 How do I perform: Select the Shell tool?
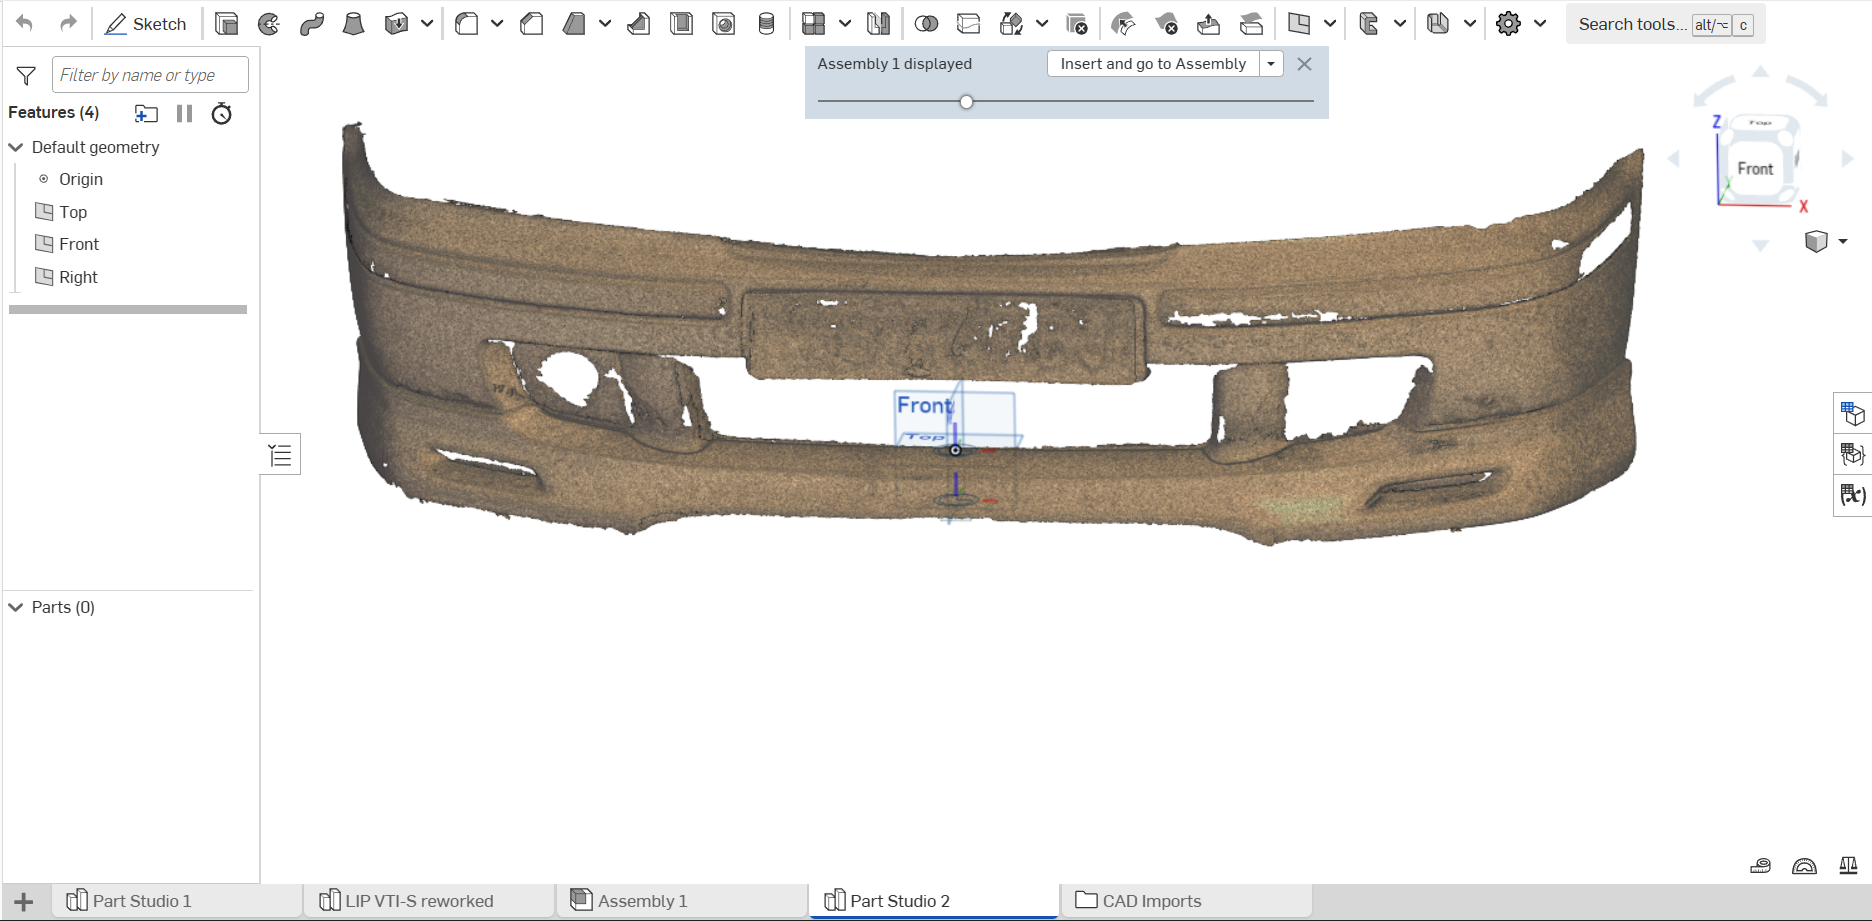click(x=681, y=24)
